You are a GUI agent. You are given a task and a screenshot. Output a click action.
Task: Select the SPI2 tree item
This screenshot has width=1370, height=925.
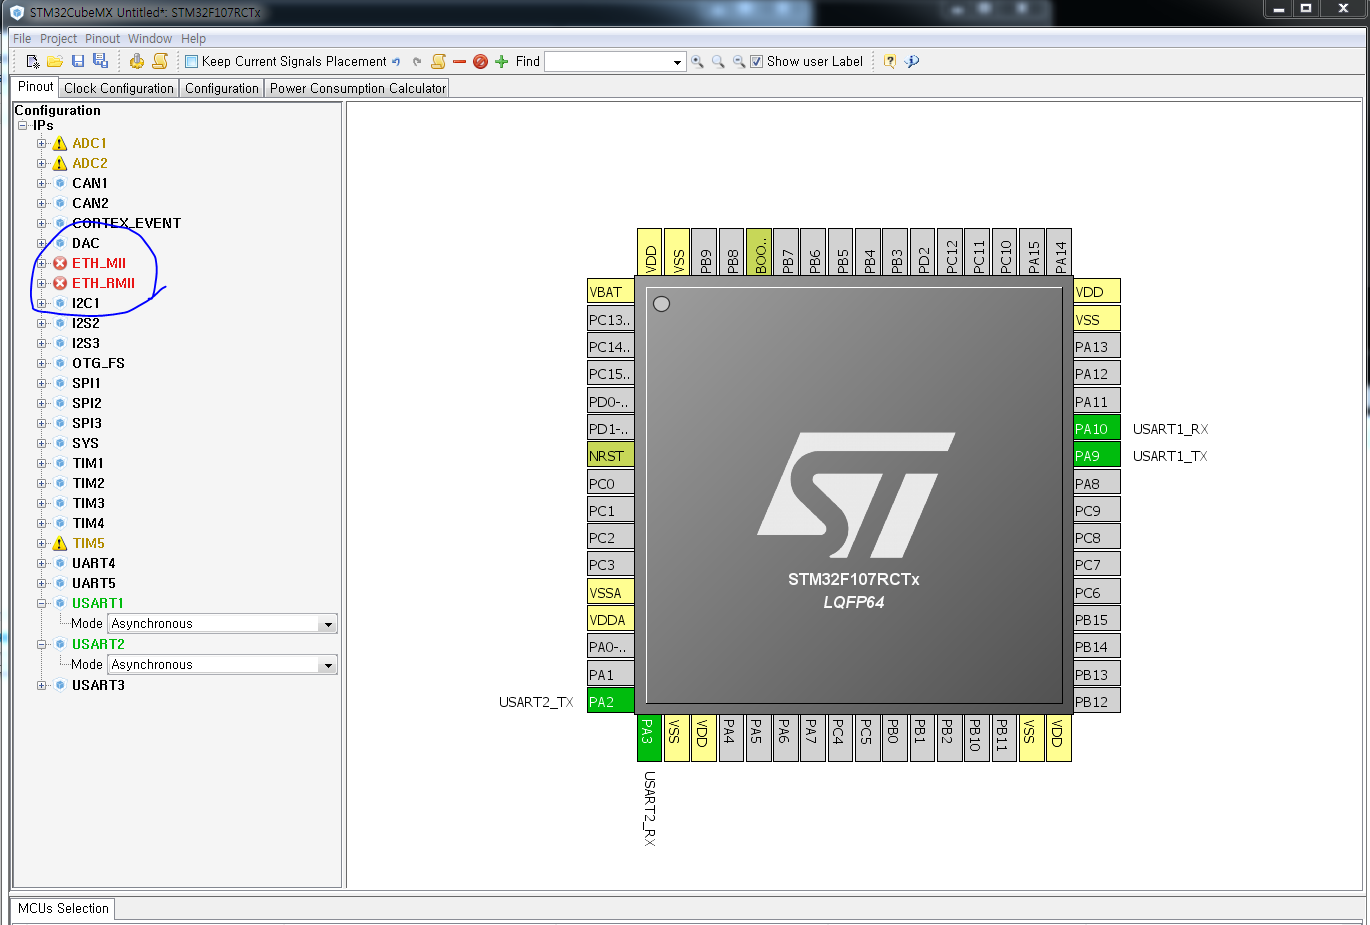coord(87,403)
